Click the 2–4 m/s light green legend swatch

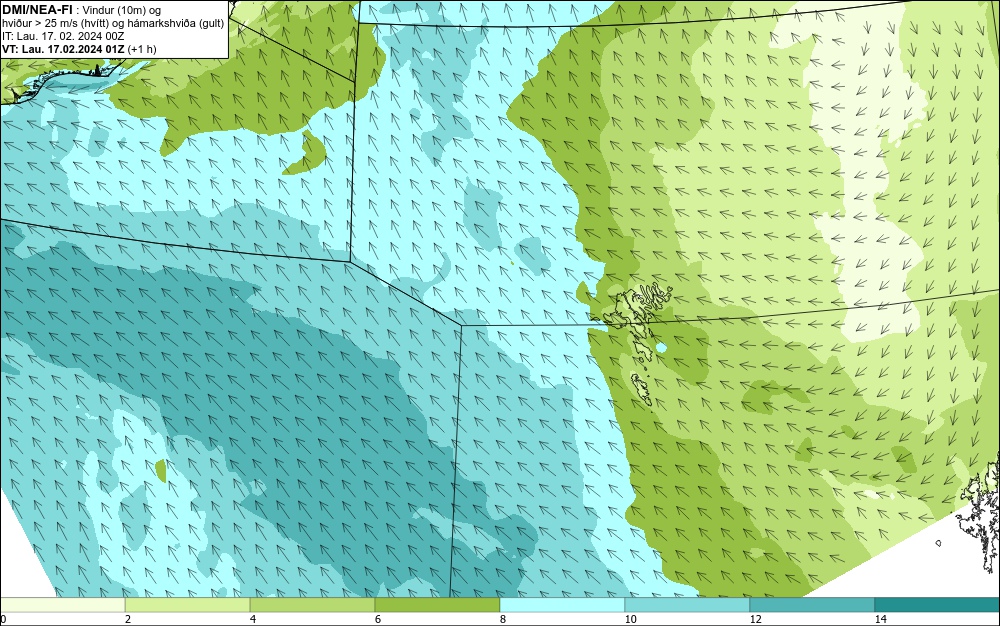188,604
